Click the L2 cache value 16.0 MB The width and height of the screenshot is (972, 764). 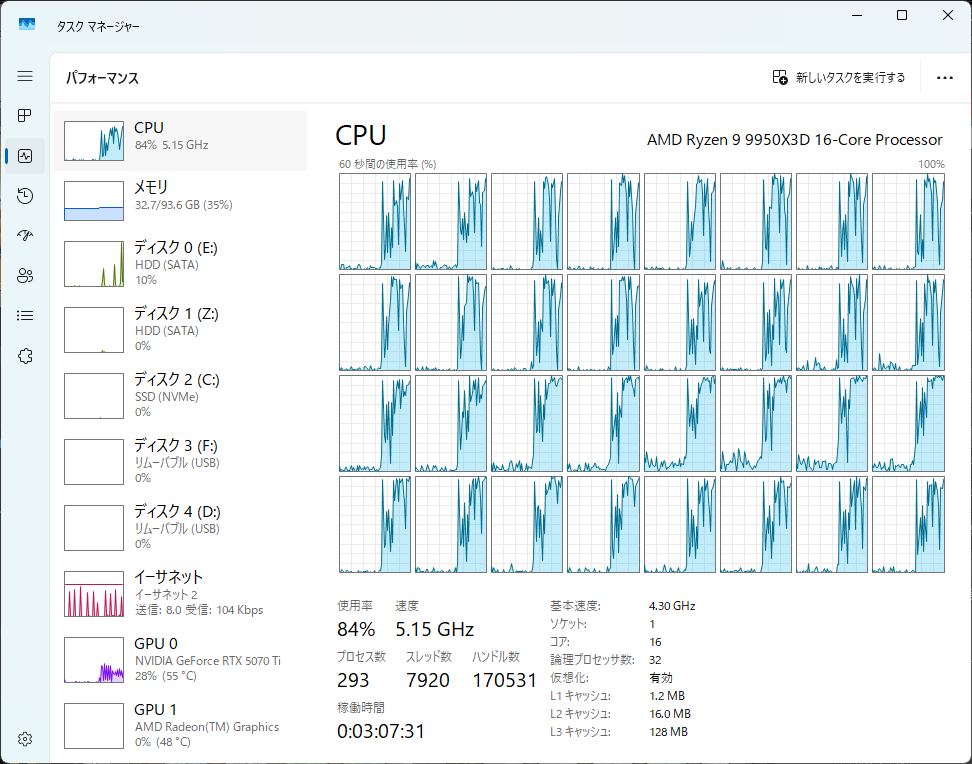click(x=670, y=714)
